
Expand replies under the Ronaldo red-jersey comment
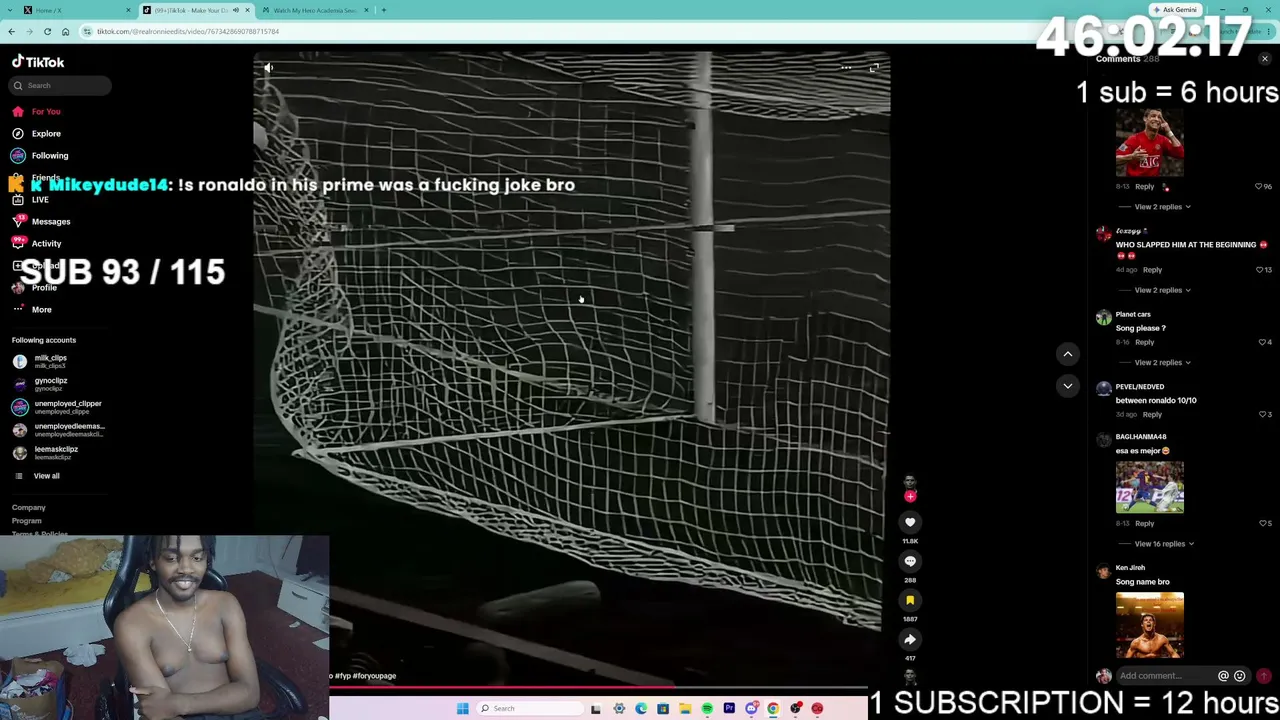click(x=1162, y=207)
